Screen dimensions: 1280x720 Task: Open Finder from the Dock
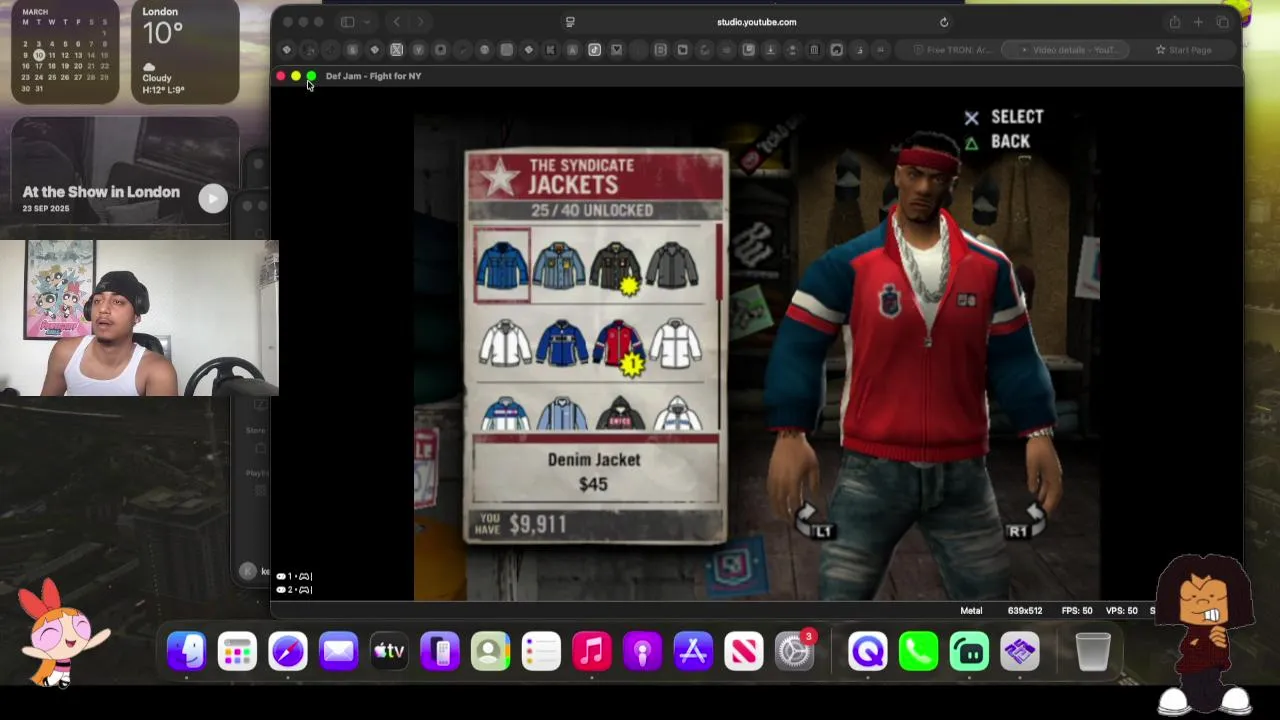tap(186, 652)
